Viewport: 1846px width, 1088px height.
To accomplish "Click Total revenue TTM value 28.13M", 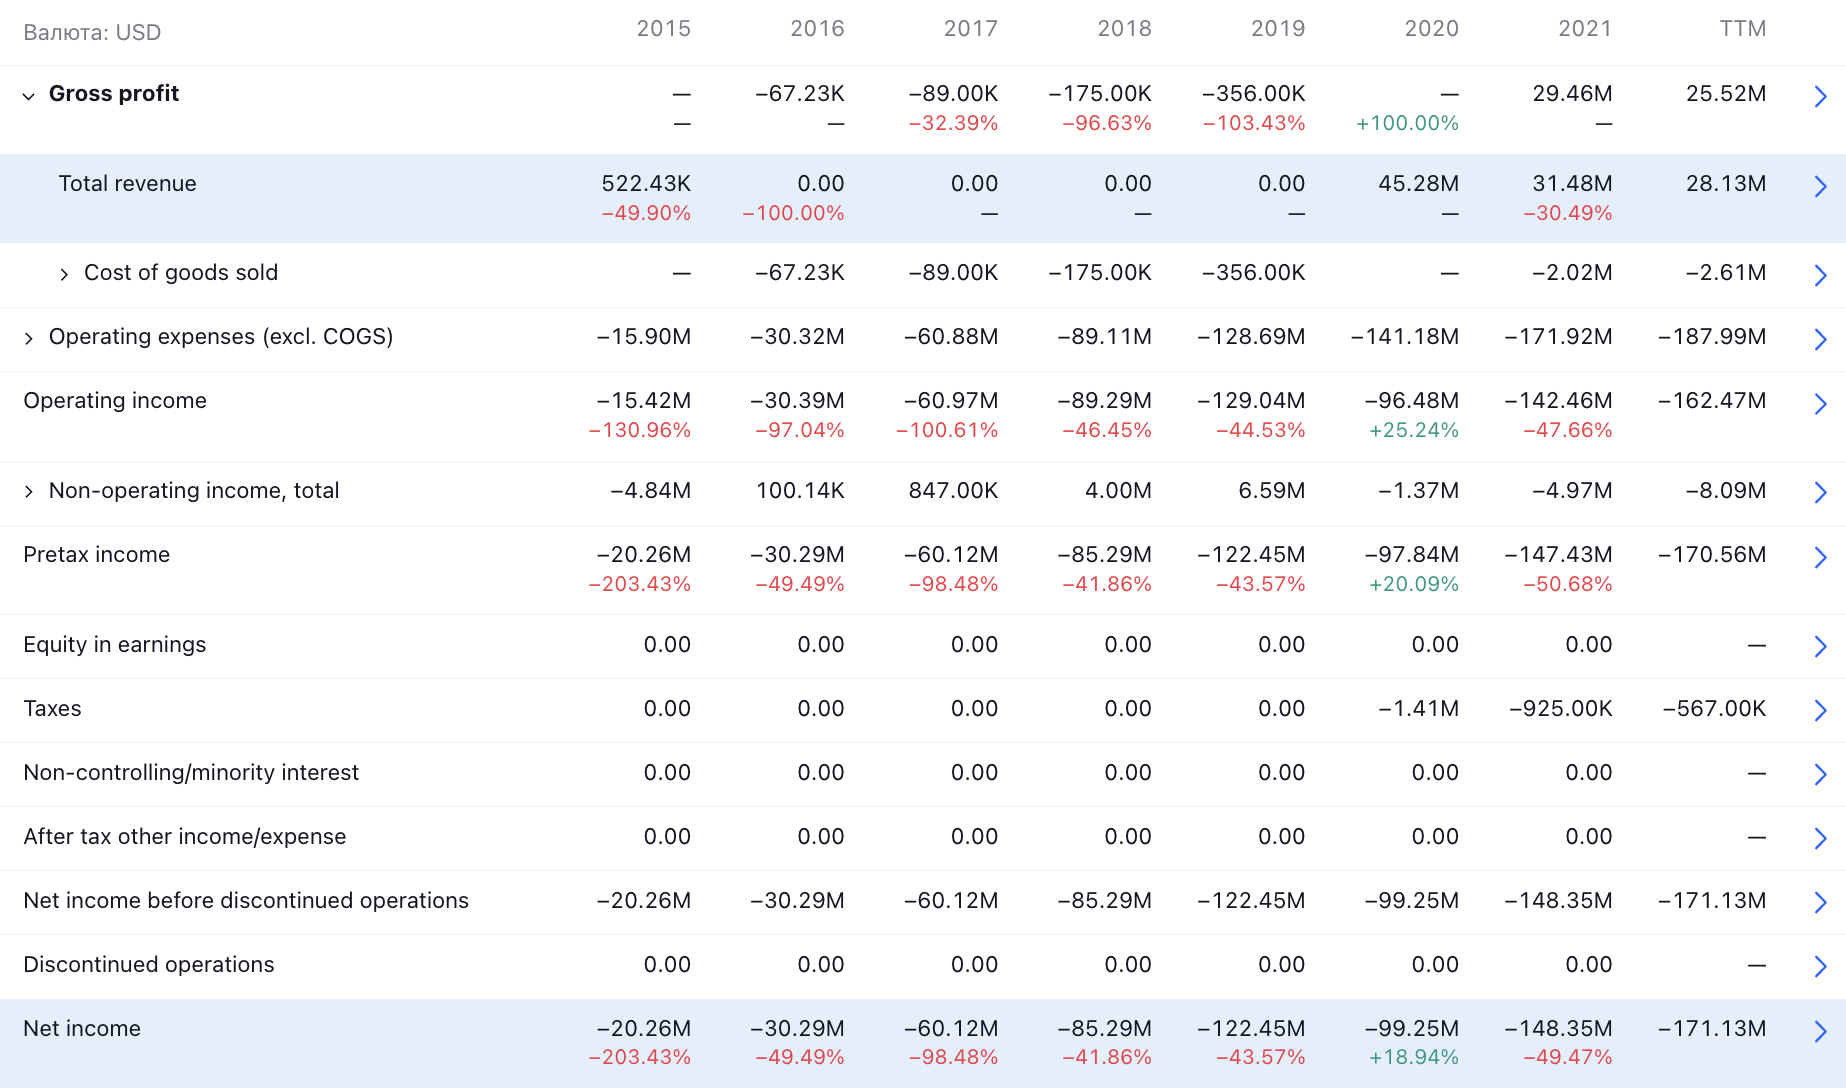I will [1726, 184].
